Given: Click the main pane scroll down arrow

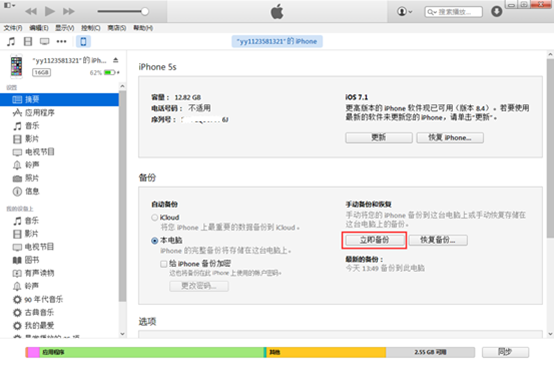Looking at the screenshot, I should coord(550,334).
